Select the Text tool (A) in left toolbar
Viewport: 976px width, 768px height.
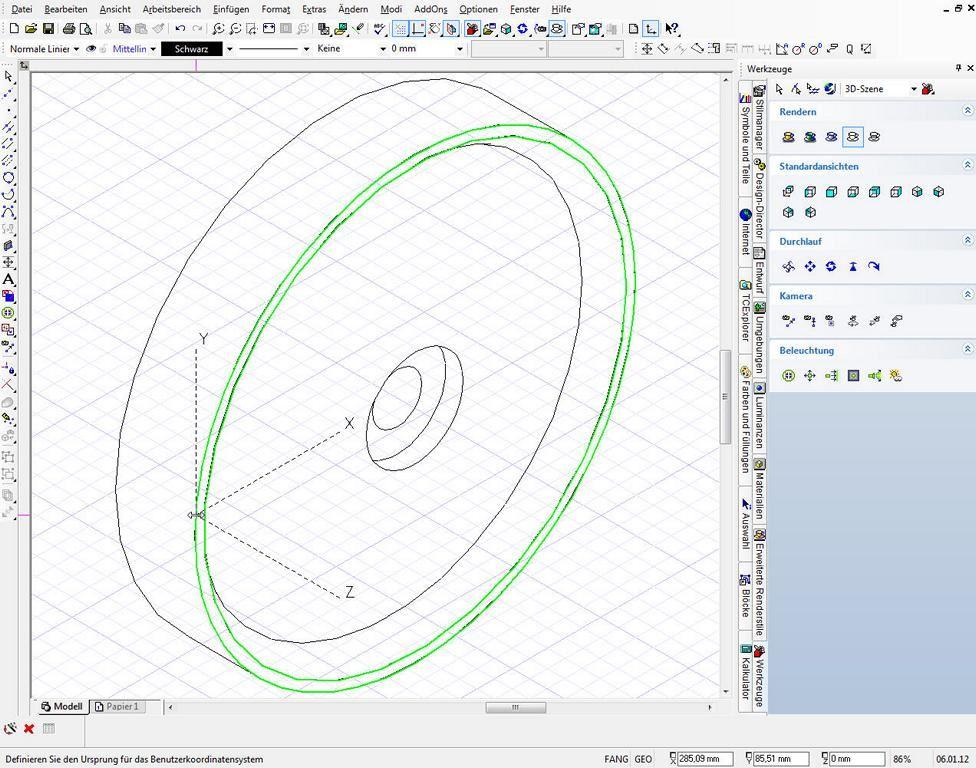pyautogui.click(x=8, y=279)
